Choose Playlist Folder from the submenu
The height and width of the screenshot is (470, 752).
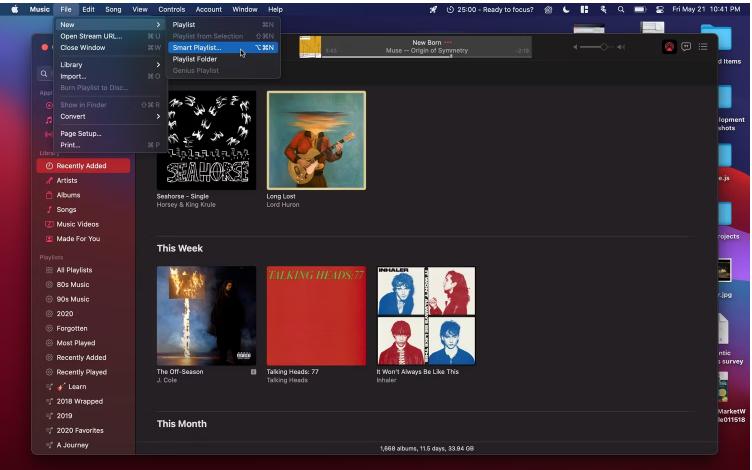[x=223, y=59]
